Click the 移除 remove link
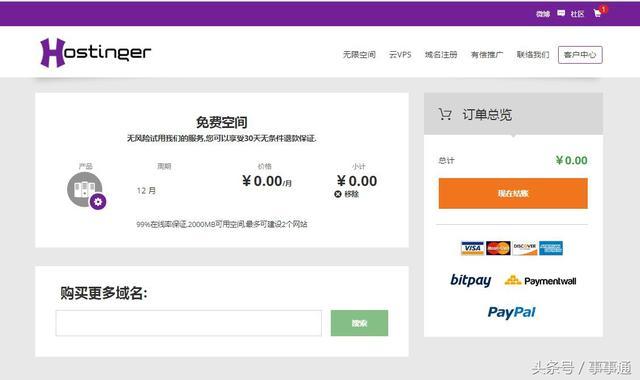The height and width of the screenshot is (380, 640). click(351, 194)
